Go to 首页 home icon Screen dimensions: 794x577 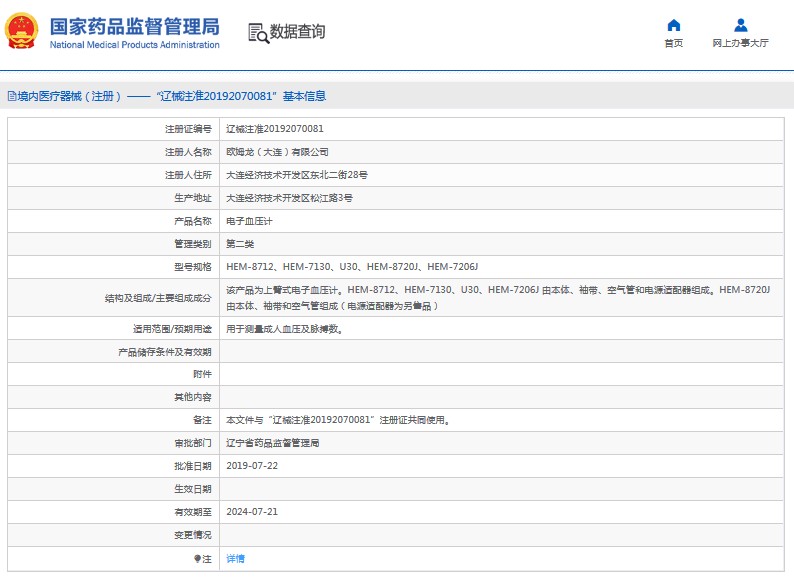673,25
